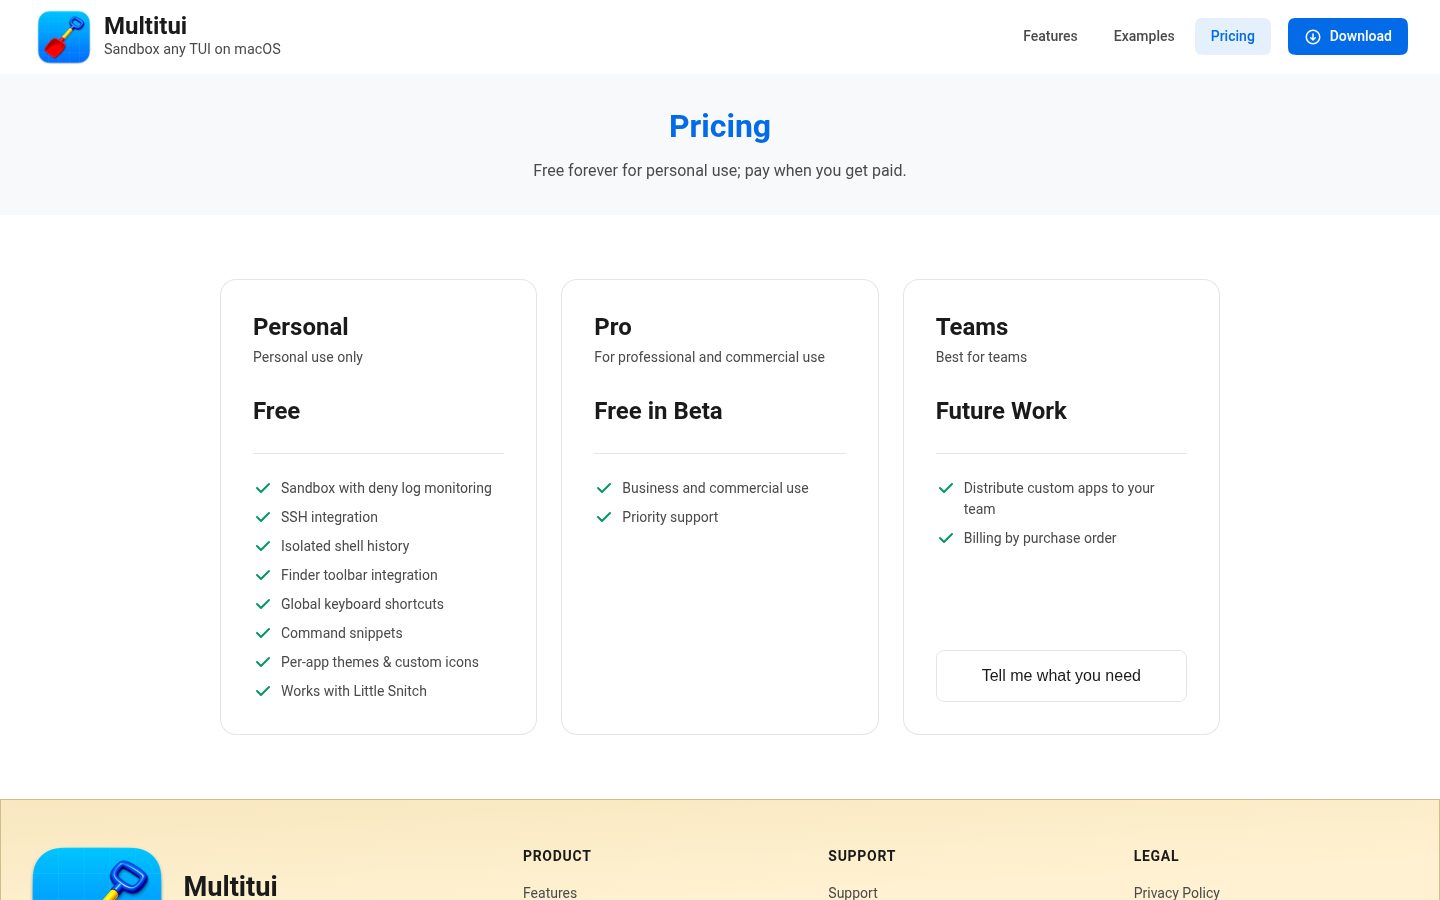Viewport: 1440px width, 900px height.
Task: Click checkmark beside Command snippets
Action: [x=263, y=633]
